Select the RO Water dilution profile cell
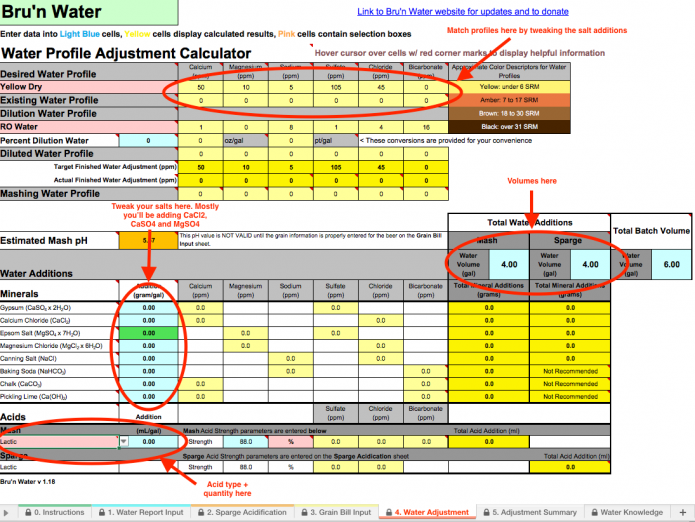Image resolution: width=695 pixels, height=522 pixels. pos(89,127)
